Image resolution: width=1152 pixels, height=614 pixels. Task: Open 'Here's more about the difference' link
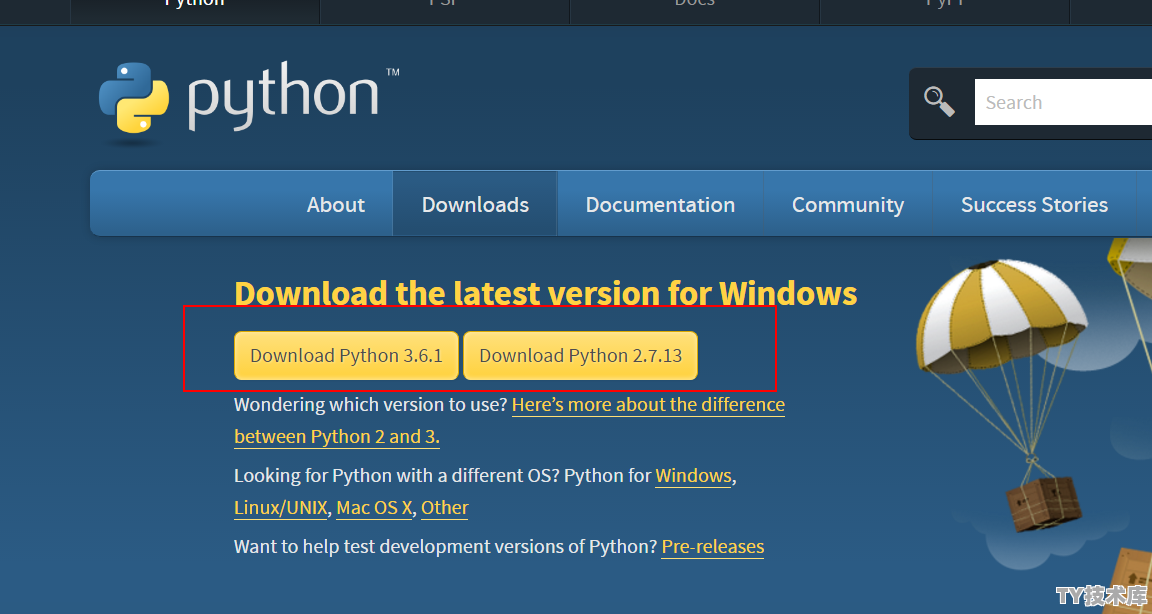tap(648, 405)
